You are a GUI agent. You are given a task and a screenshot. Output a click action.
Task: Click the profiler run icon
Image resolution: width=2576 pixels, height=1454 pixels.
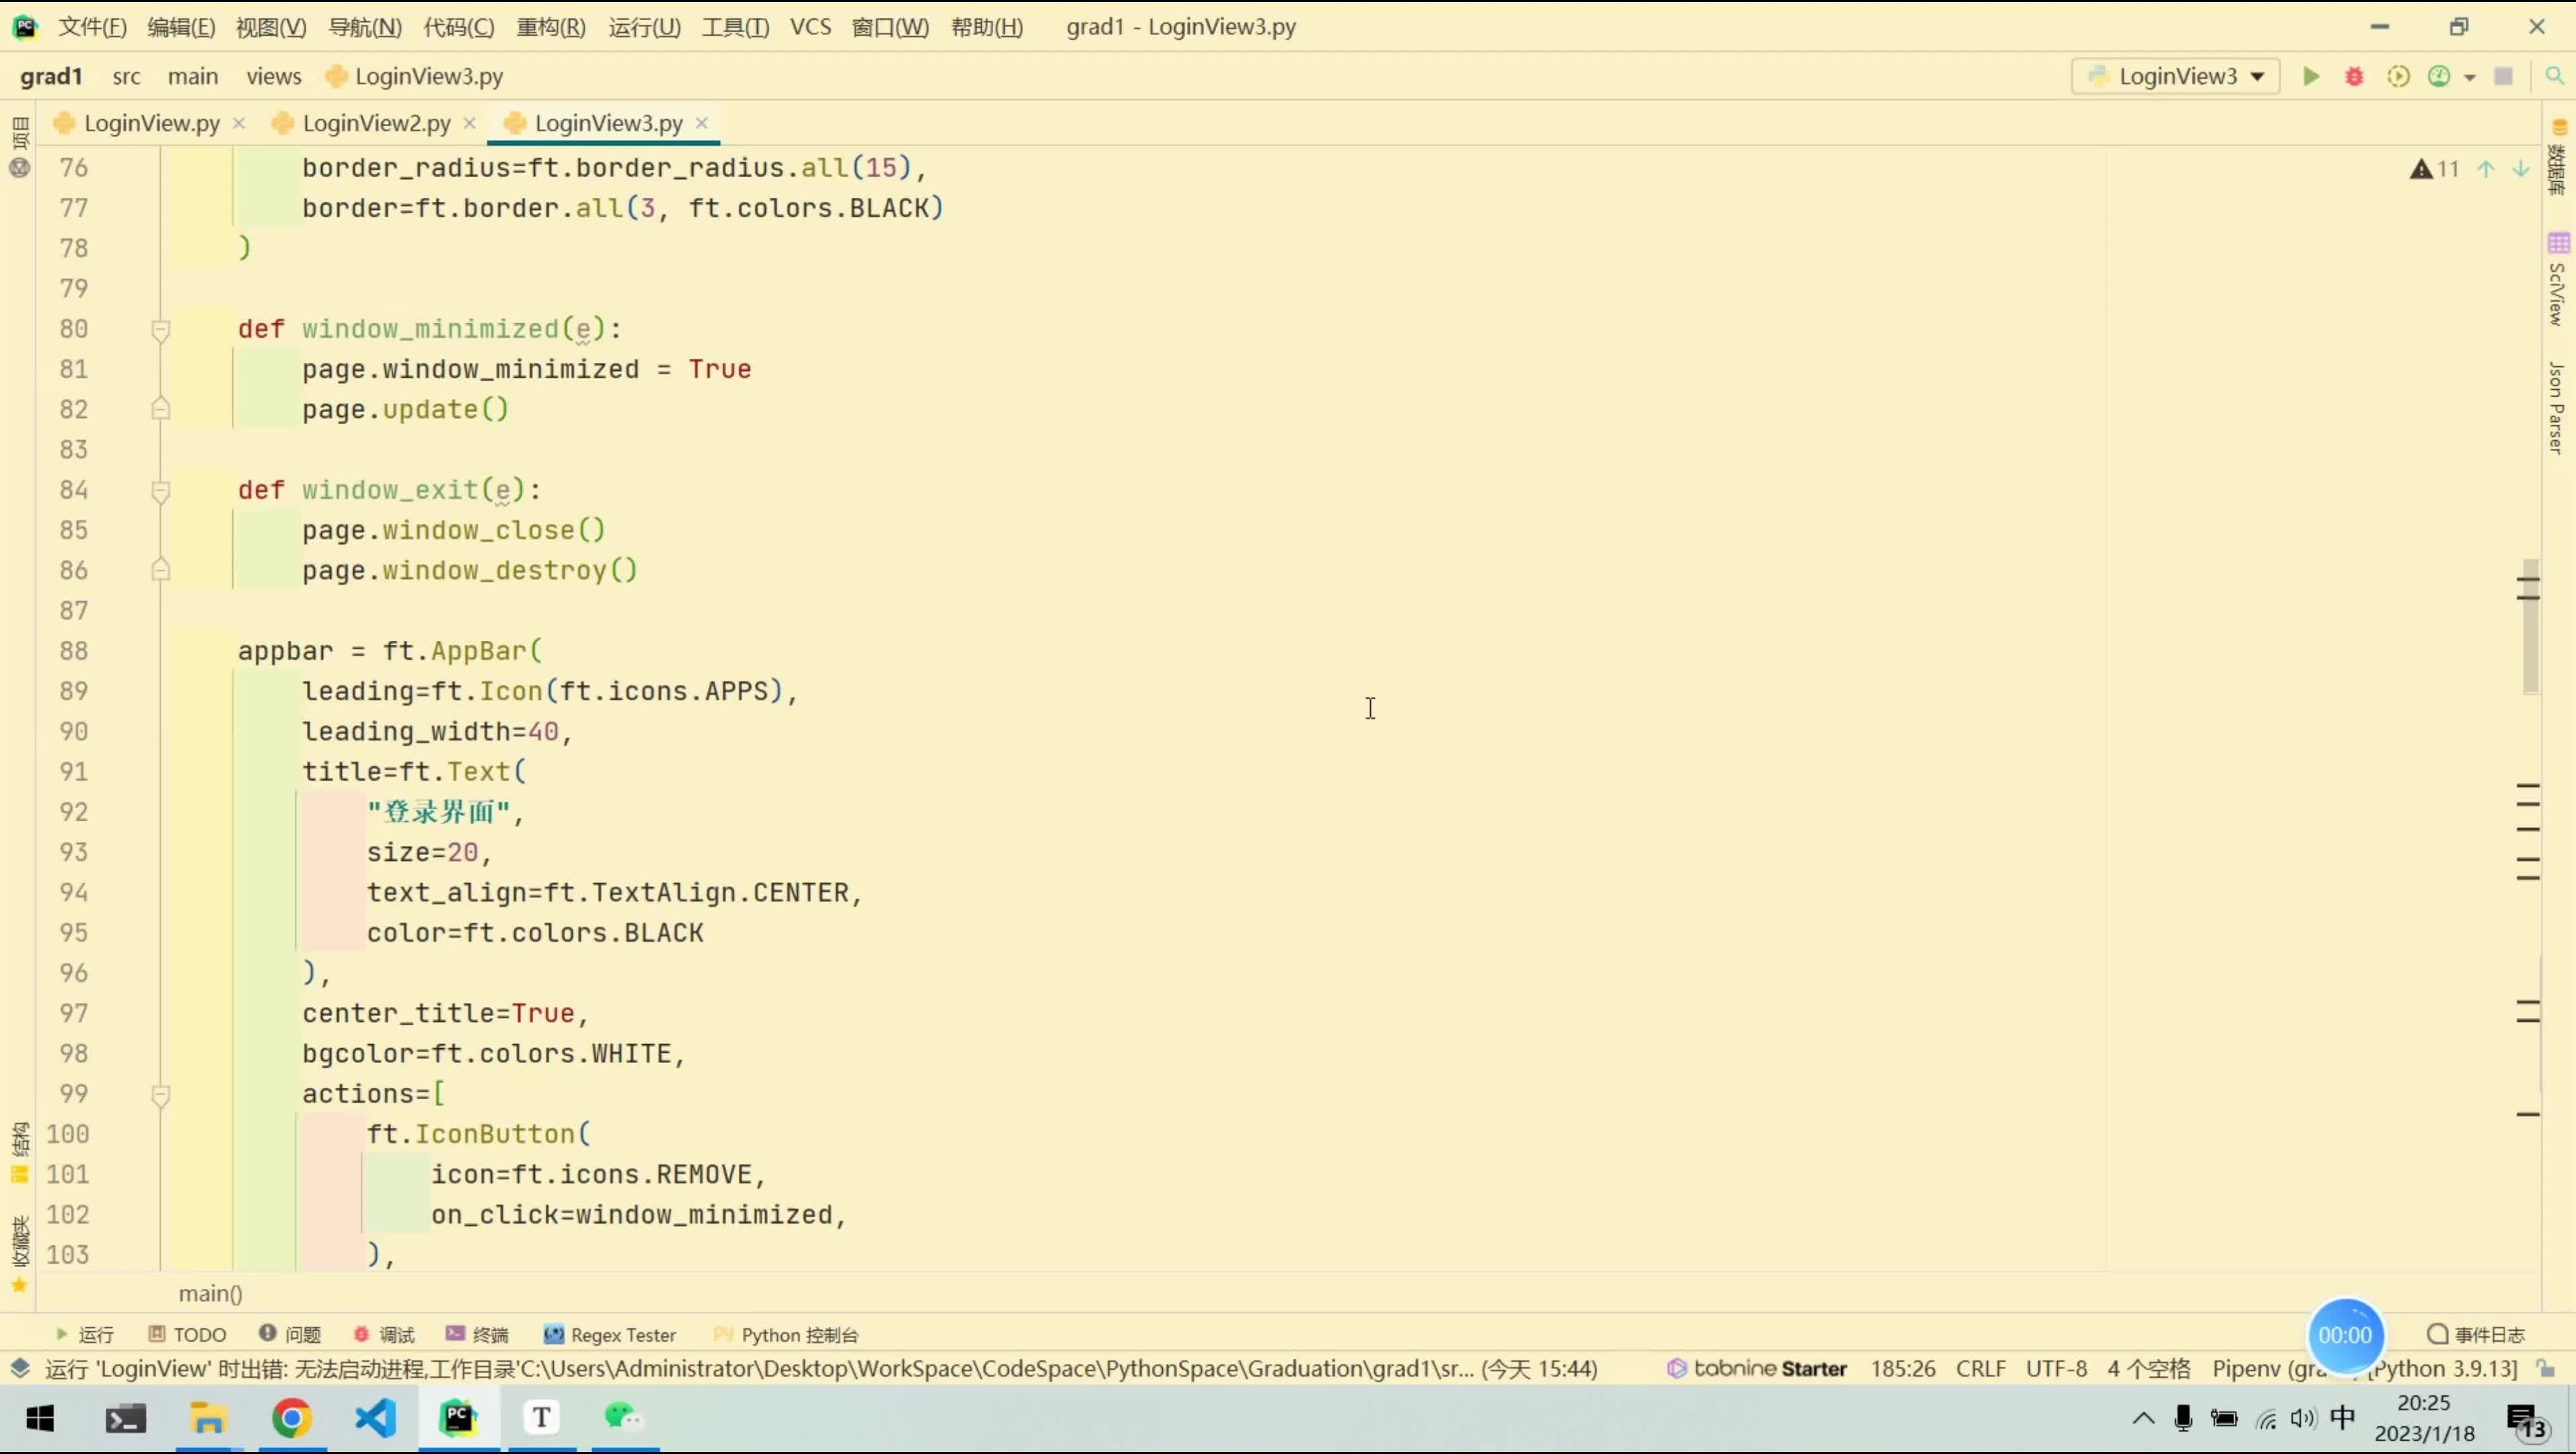tap(2439, 76)
